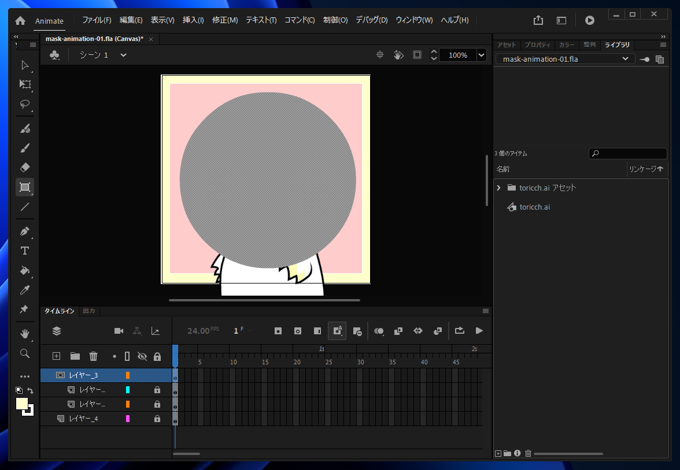Select the Lasso tool

[x=25, y=105]
